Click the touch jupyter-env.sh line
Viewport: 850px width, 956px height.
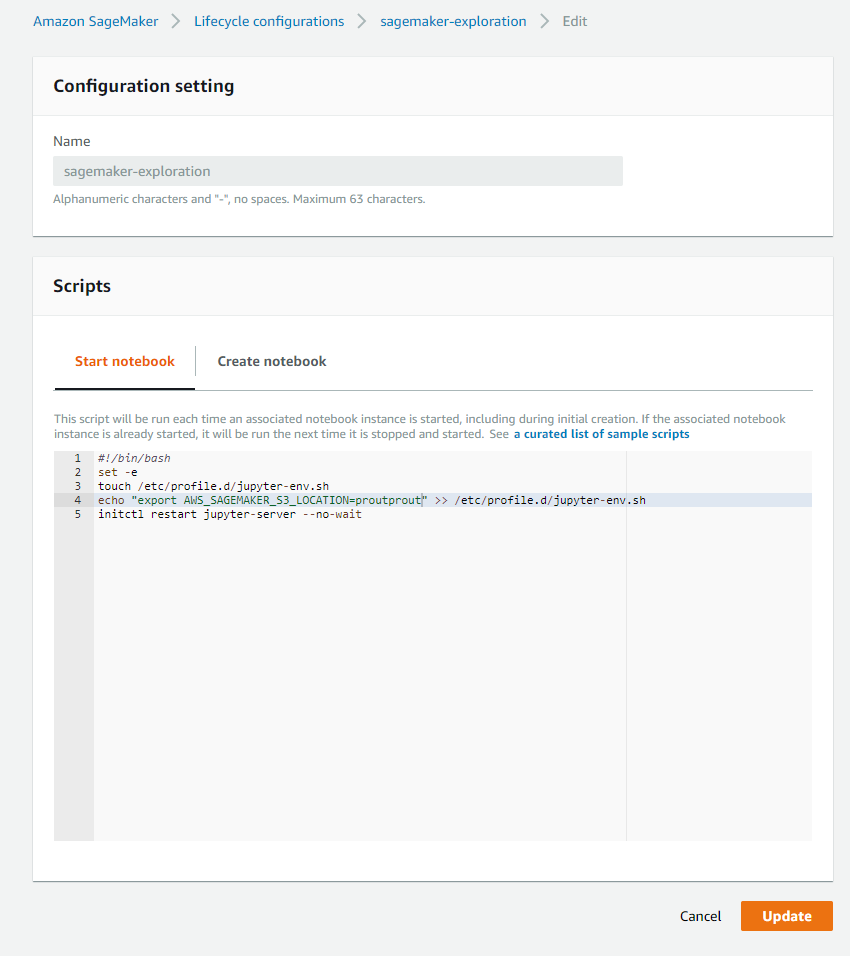213,486
